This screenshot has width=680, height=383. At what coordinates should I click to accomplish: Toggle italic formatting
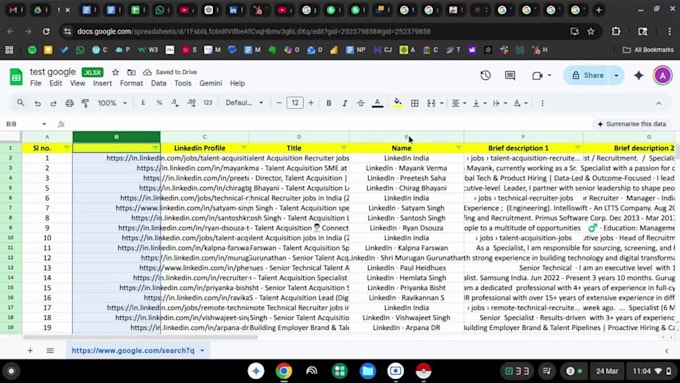pos(345,103)
